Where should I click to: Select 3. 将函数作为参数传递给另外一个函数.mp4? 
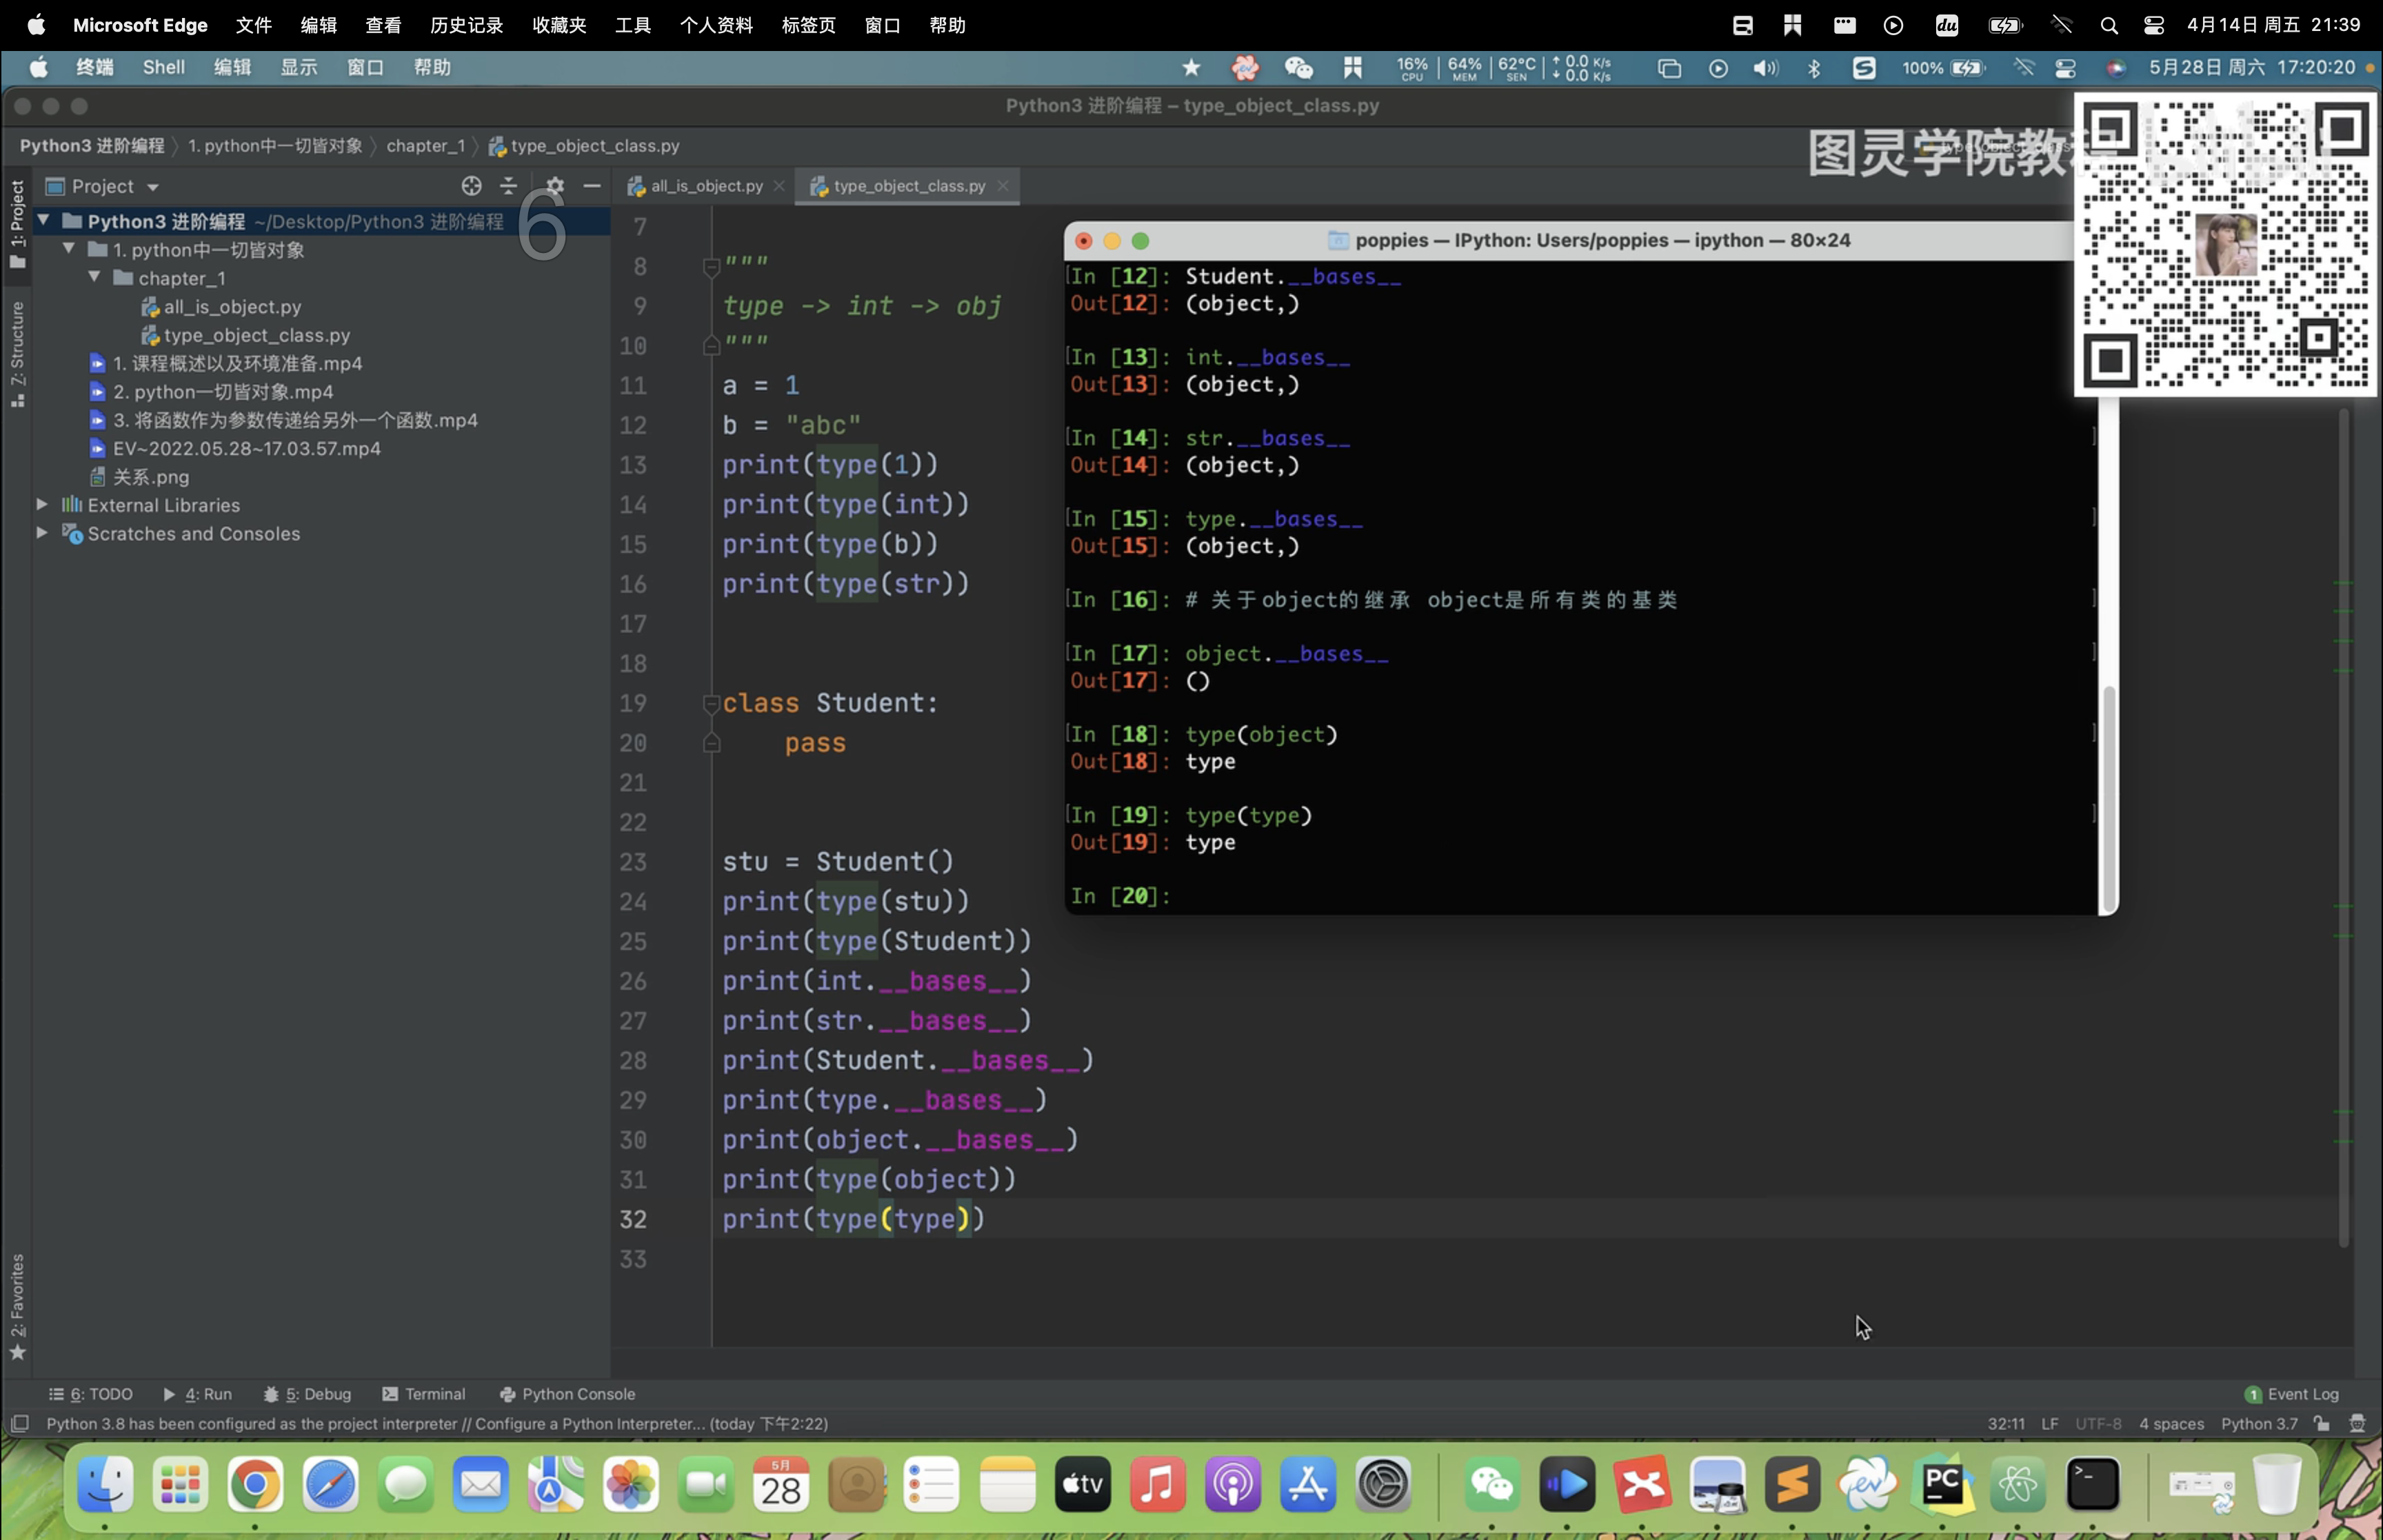point(295,420)
